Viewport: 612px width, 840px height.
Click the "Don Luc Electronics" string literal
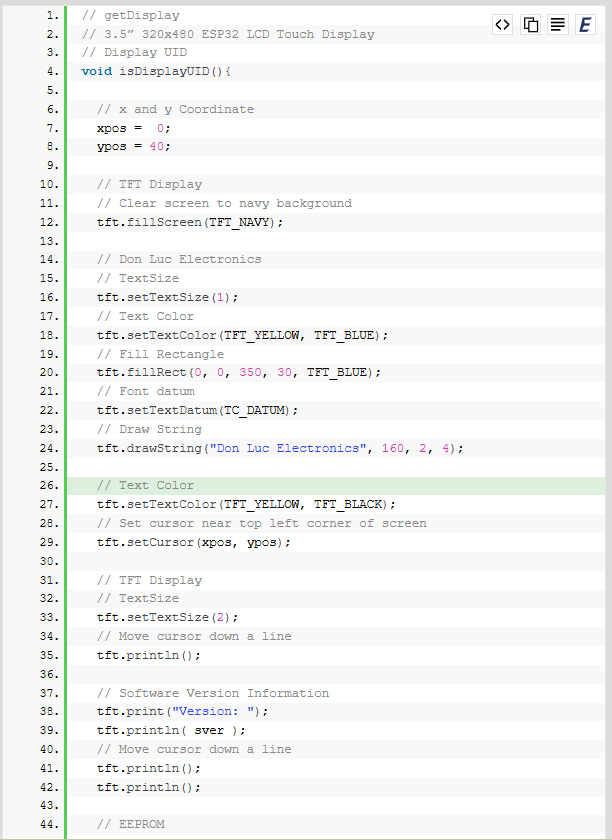click(x=285, y=448)
